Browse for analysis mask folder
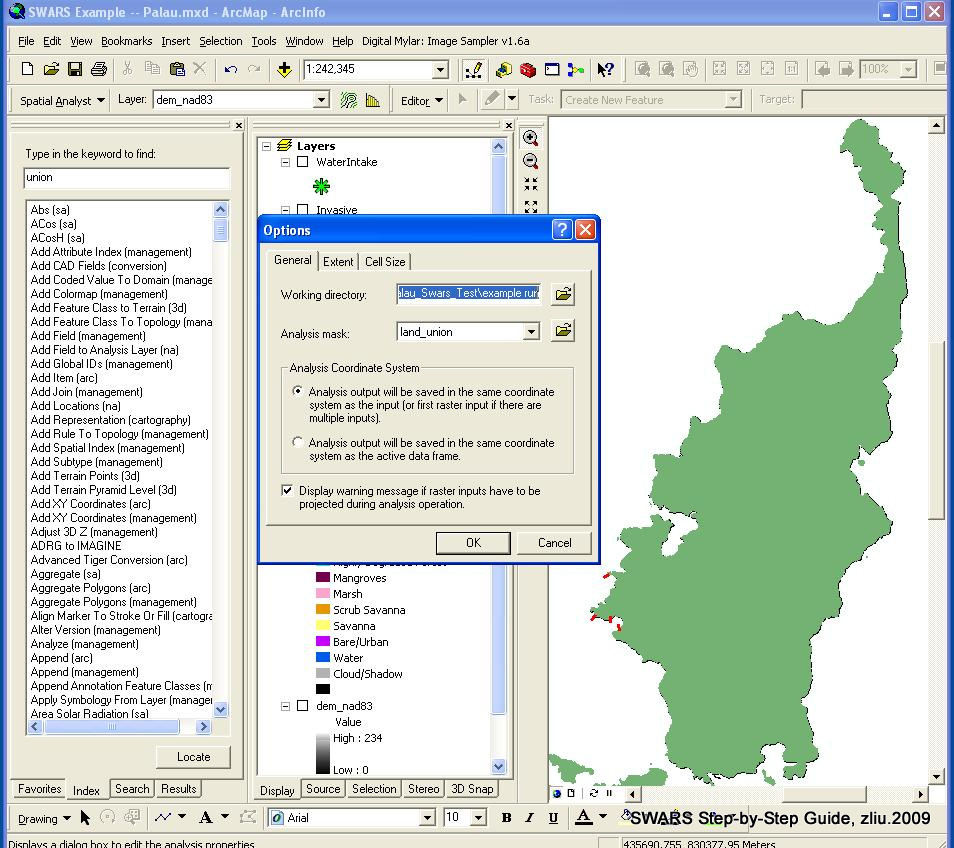This screenshot has width=954, height=848. pos(563,330)
